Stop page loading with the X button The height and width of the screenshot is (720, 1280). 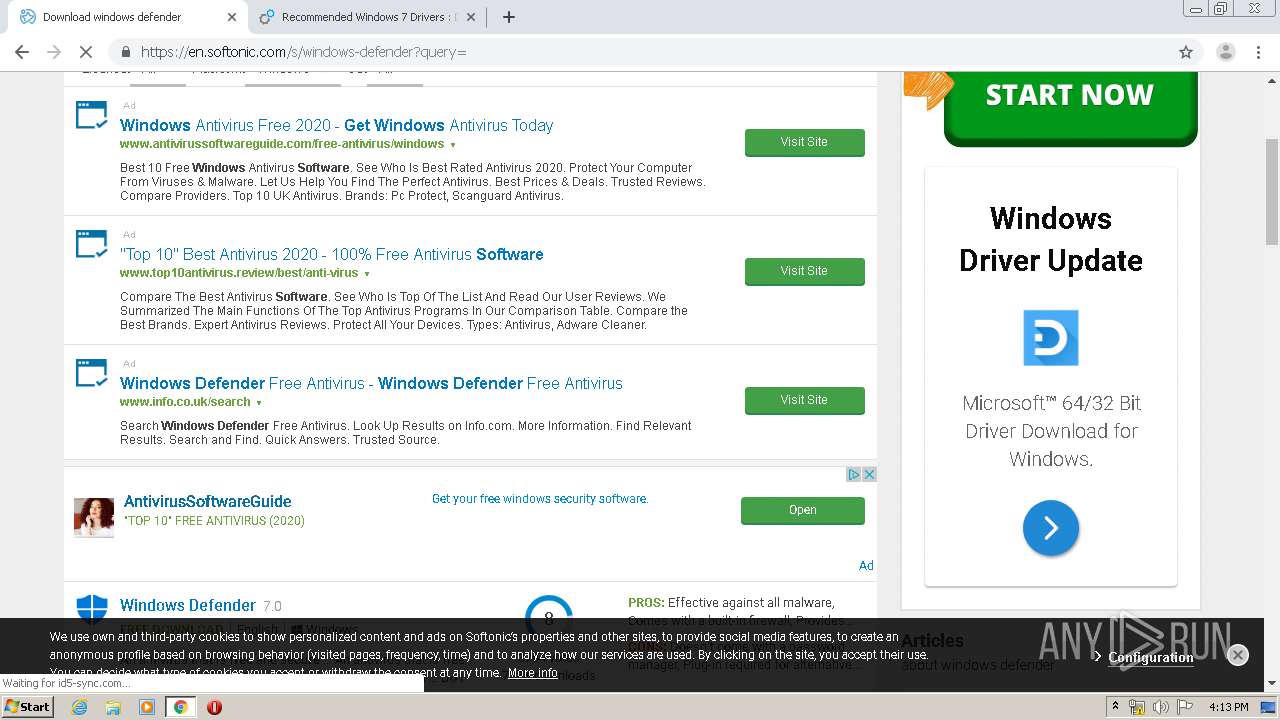[86, 52]
